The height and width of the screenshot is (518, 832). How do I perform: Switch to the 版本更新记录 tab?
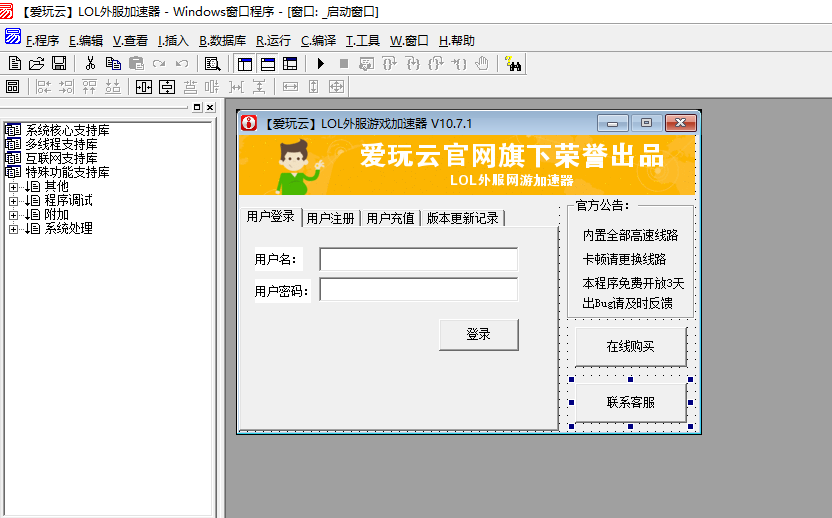point(463,219)
